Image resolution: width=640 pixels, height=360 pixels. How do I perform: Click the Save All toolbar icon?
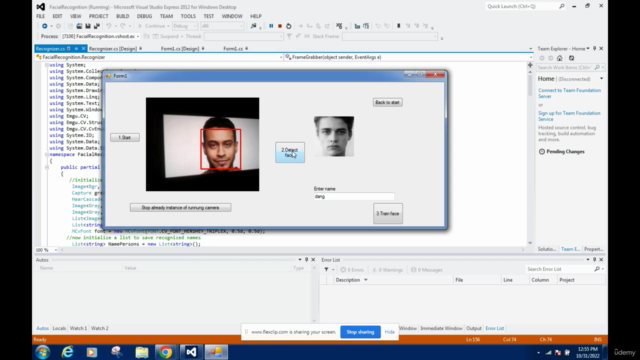pyautogui.click(x=97, y=26)
